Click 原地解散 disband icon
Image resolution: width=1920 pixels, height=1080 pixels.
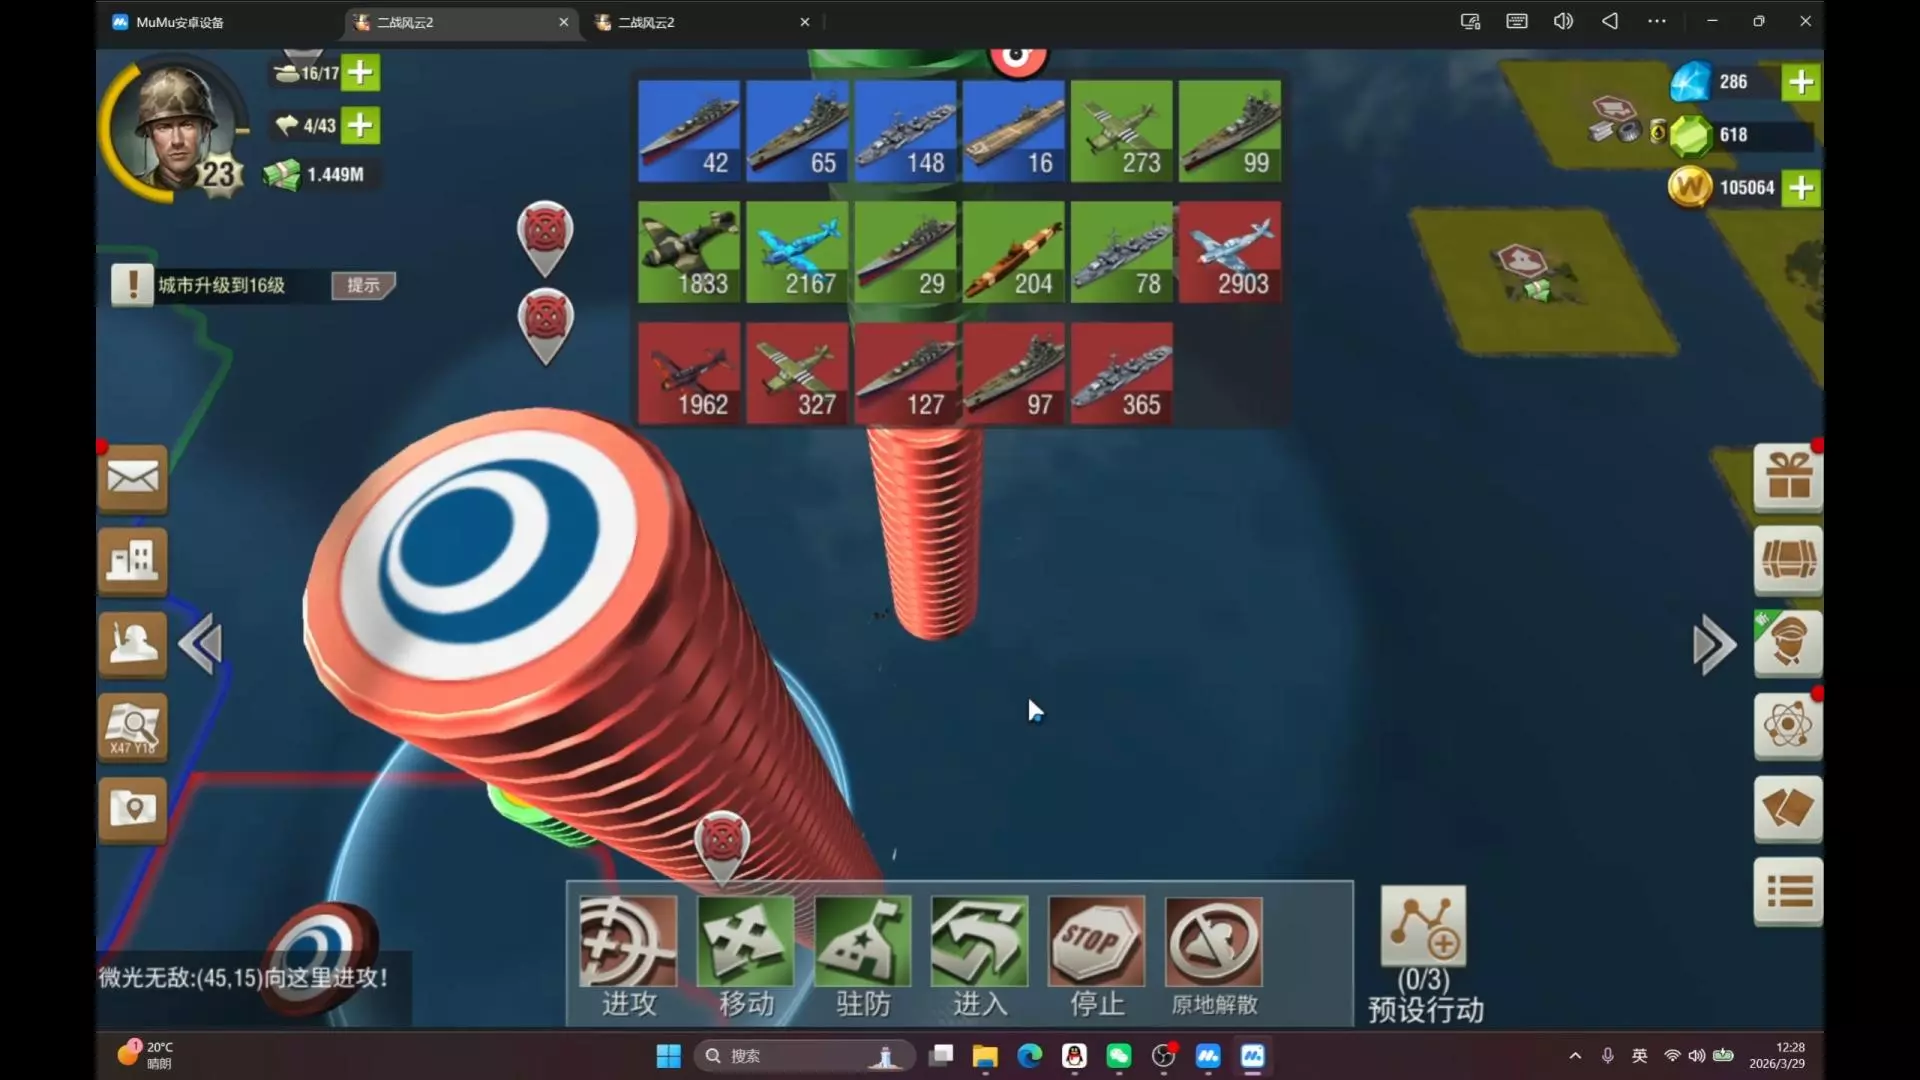pos(1213,943)
